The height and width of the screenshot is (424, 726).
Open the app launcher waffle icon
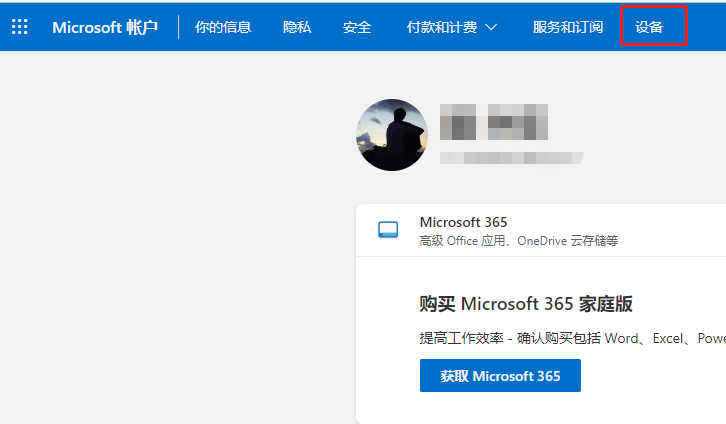coord(19,26)
